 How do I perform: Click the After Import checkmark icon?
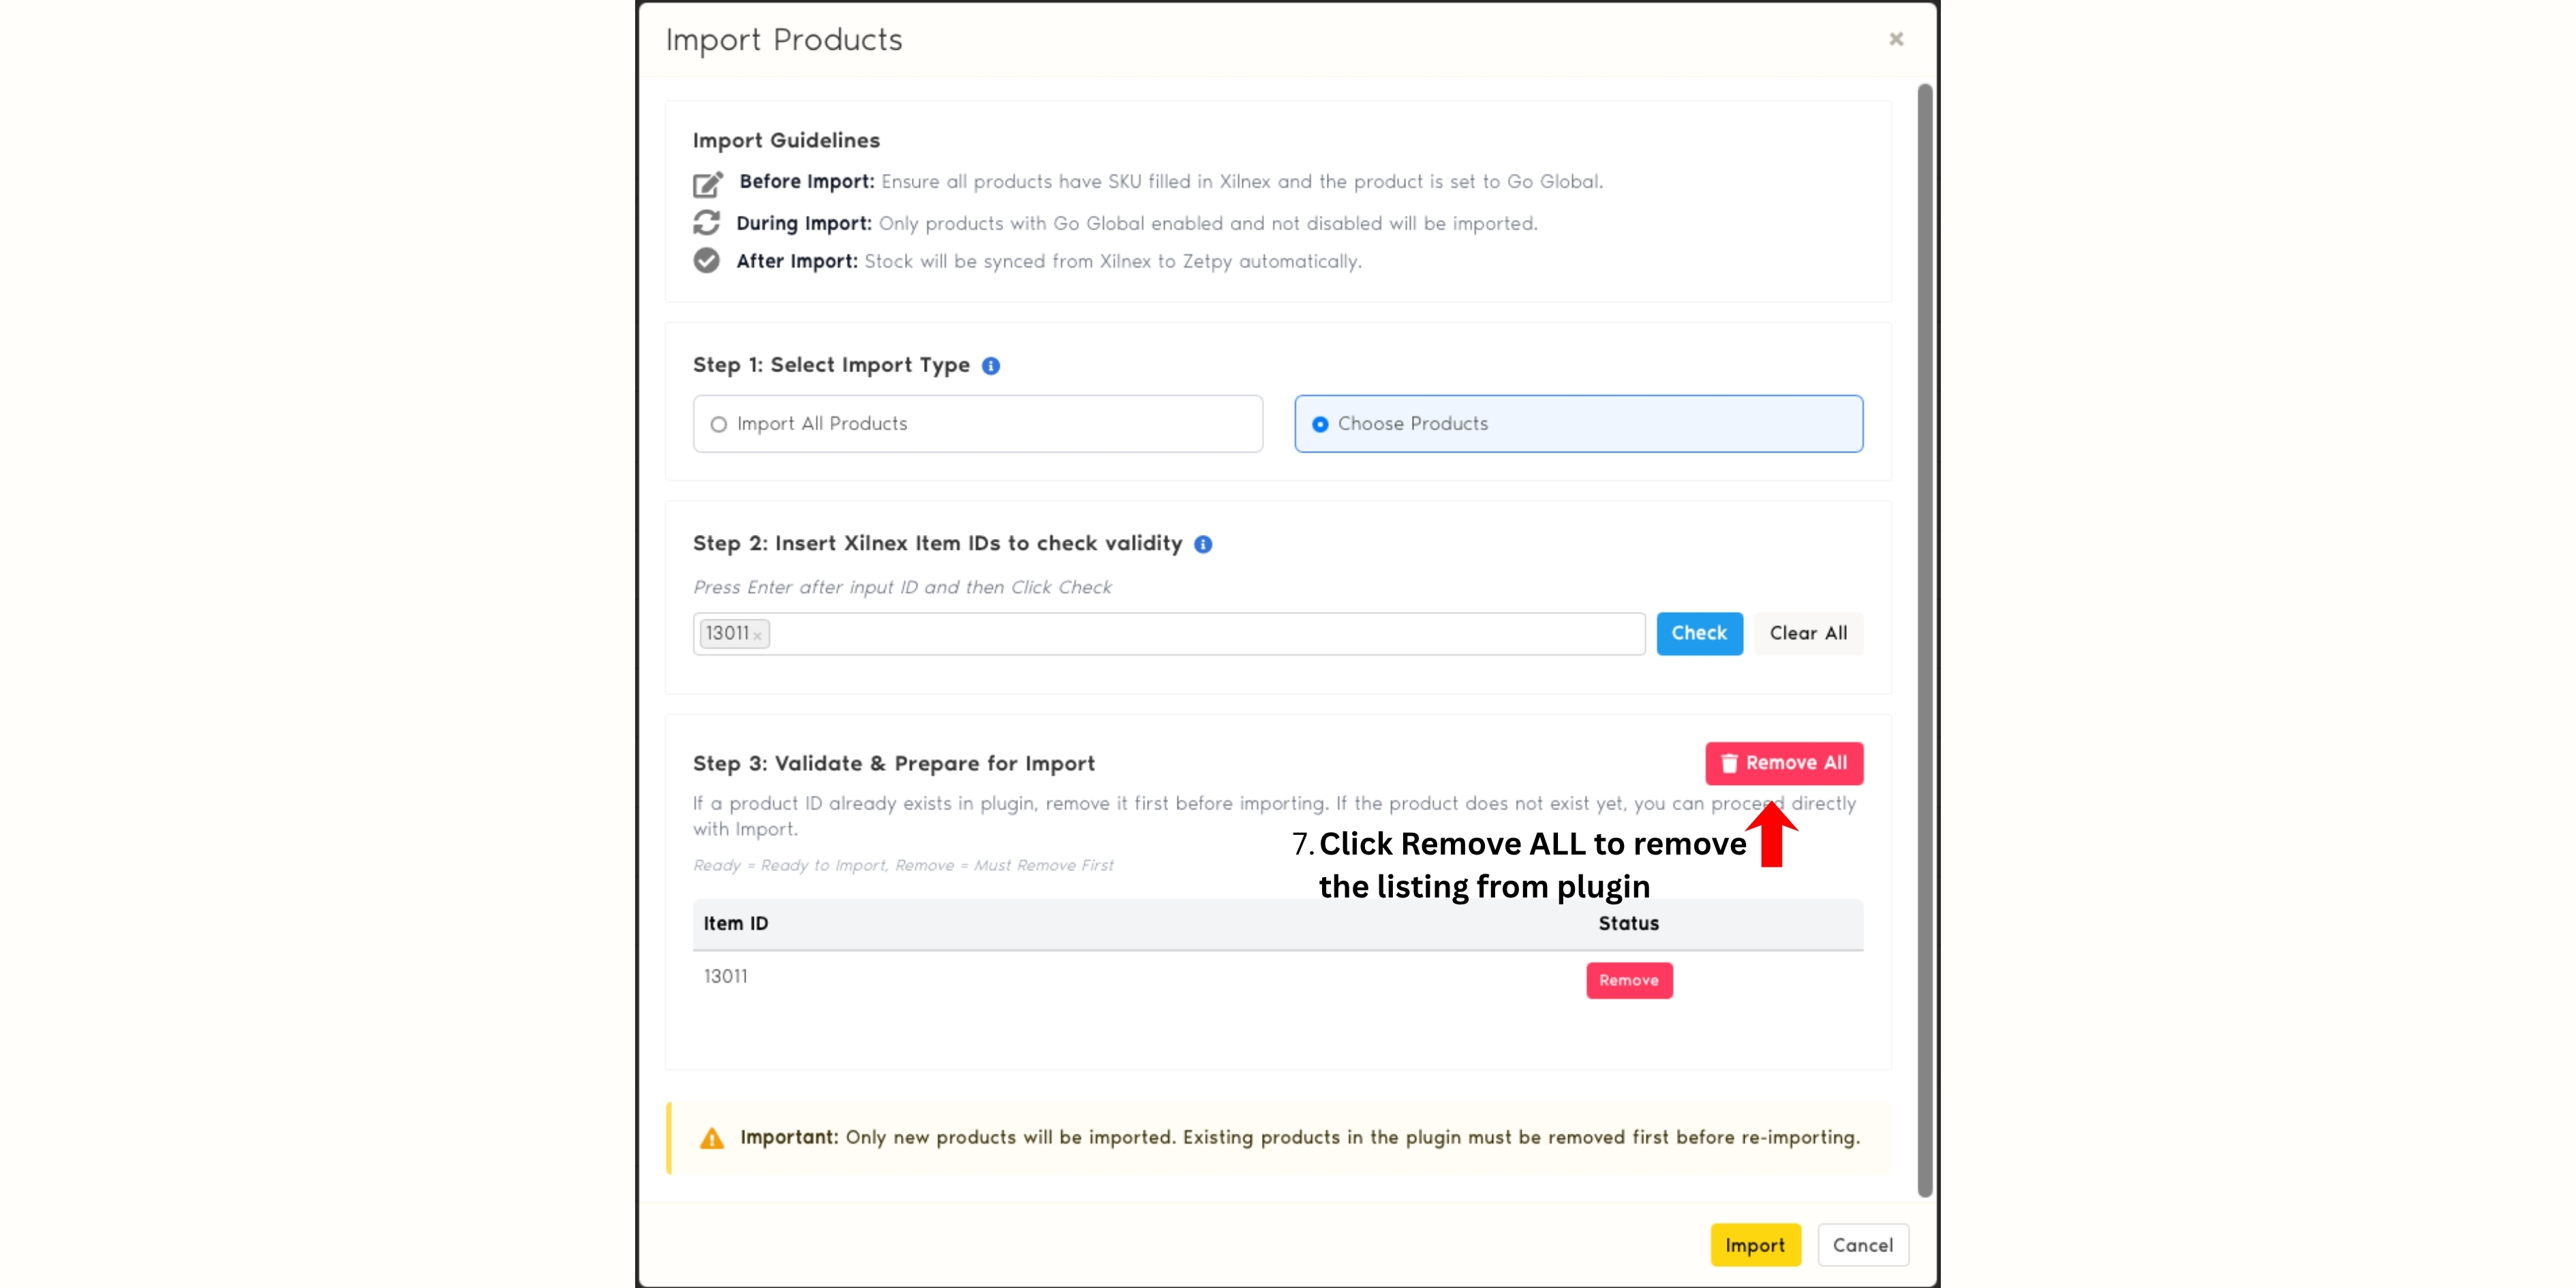707,261
